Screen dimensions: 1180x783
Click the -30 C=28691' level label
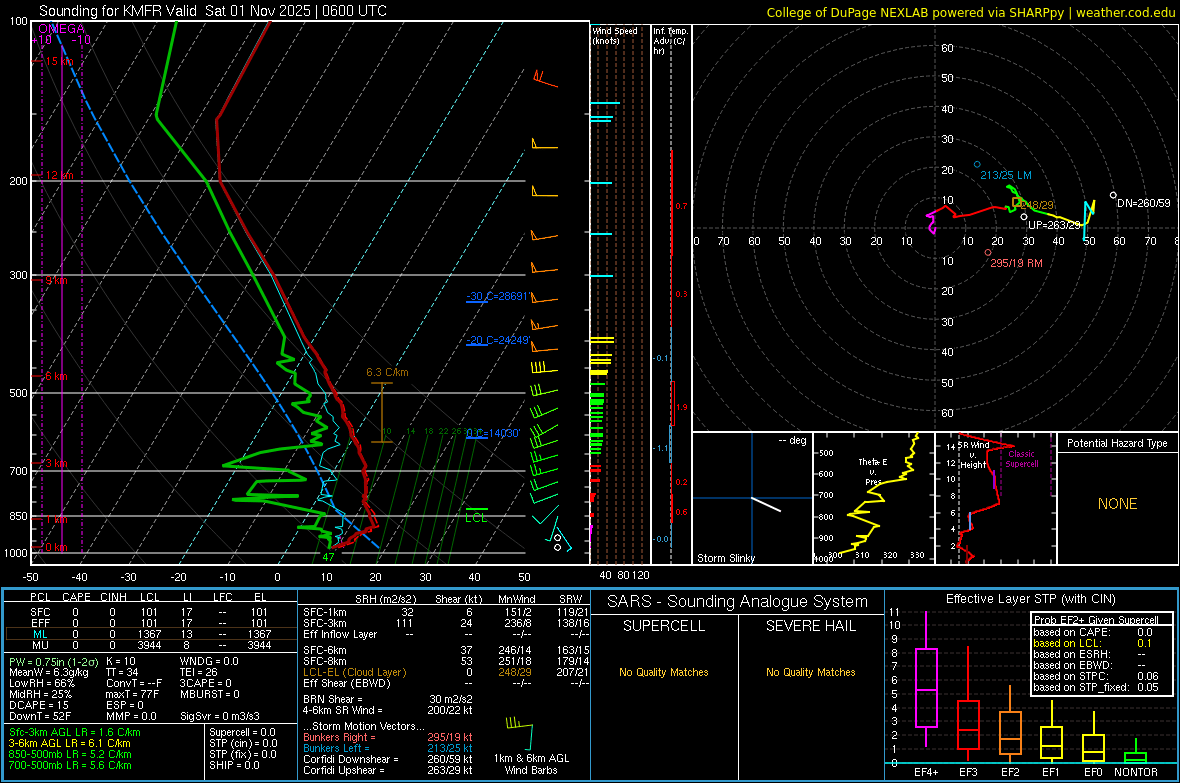point(497,296)
